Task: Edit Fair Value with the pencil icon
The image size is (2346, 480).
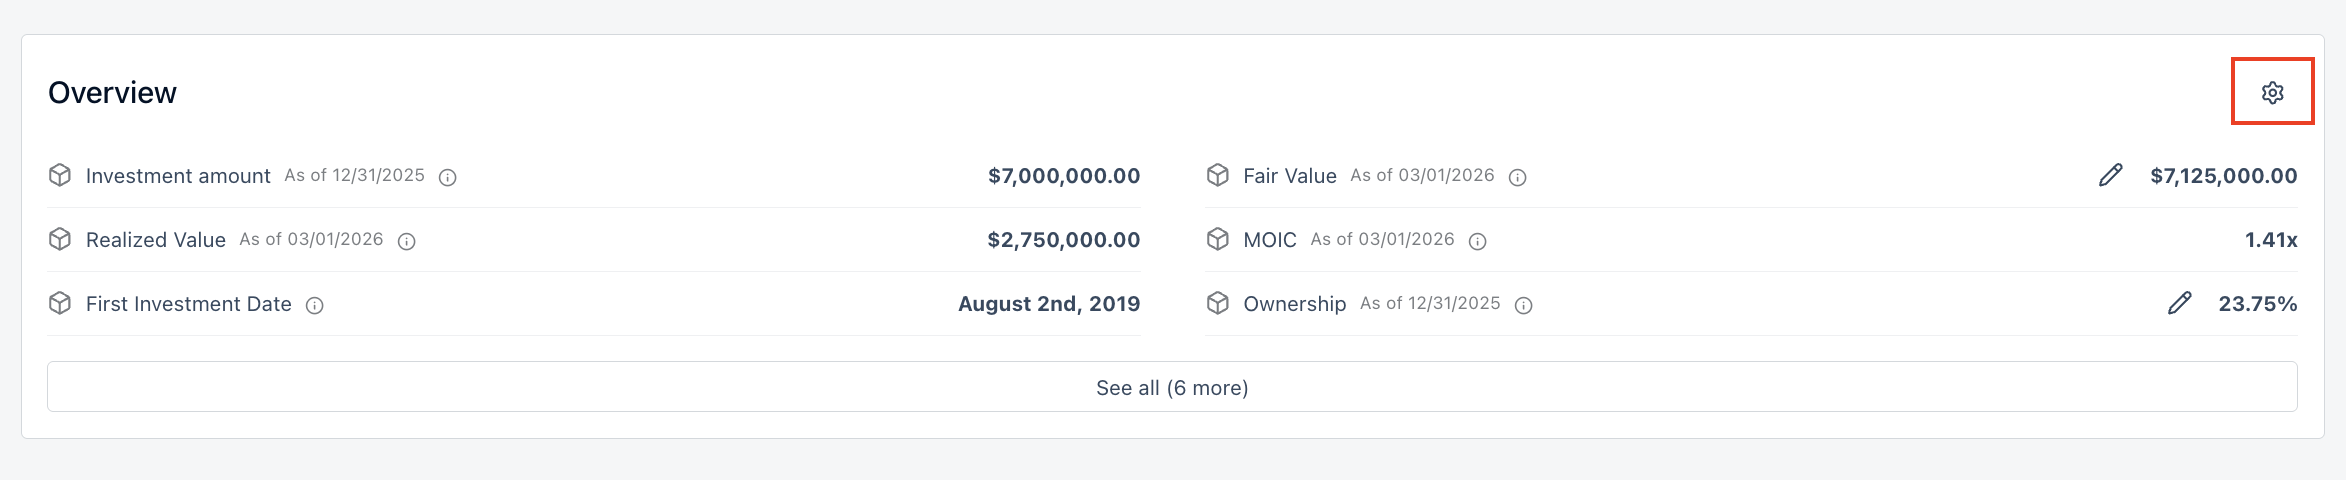Action: tap(2110, 176)
